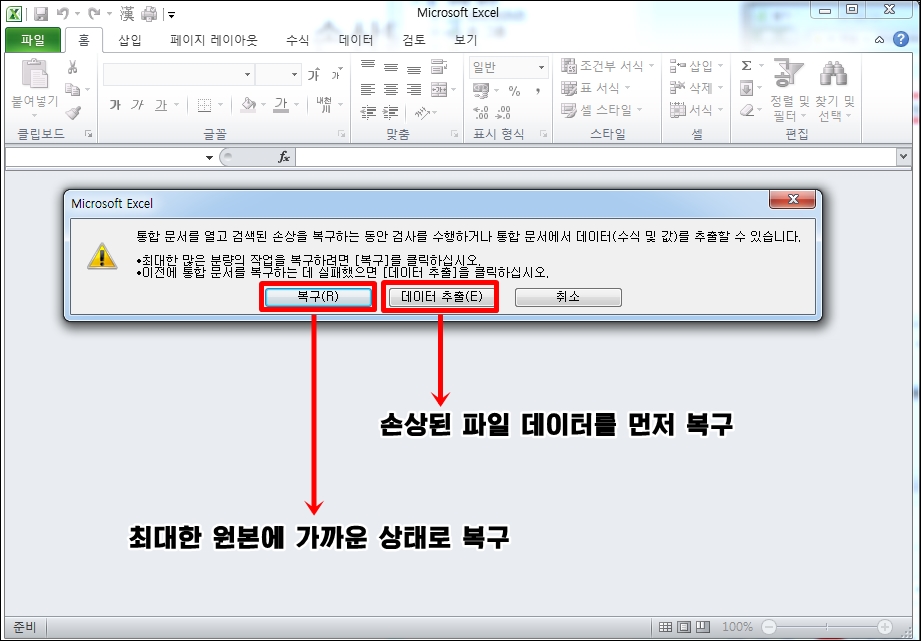Image resolution: width=921 pixels, height=641 pixels.
Task: Toggle align text left
Action: point(368,89)
